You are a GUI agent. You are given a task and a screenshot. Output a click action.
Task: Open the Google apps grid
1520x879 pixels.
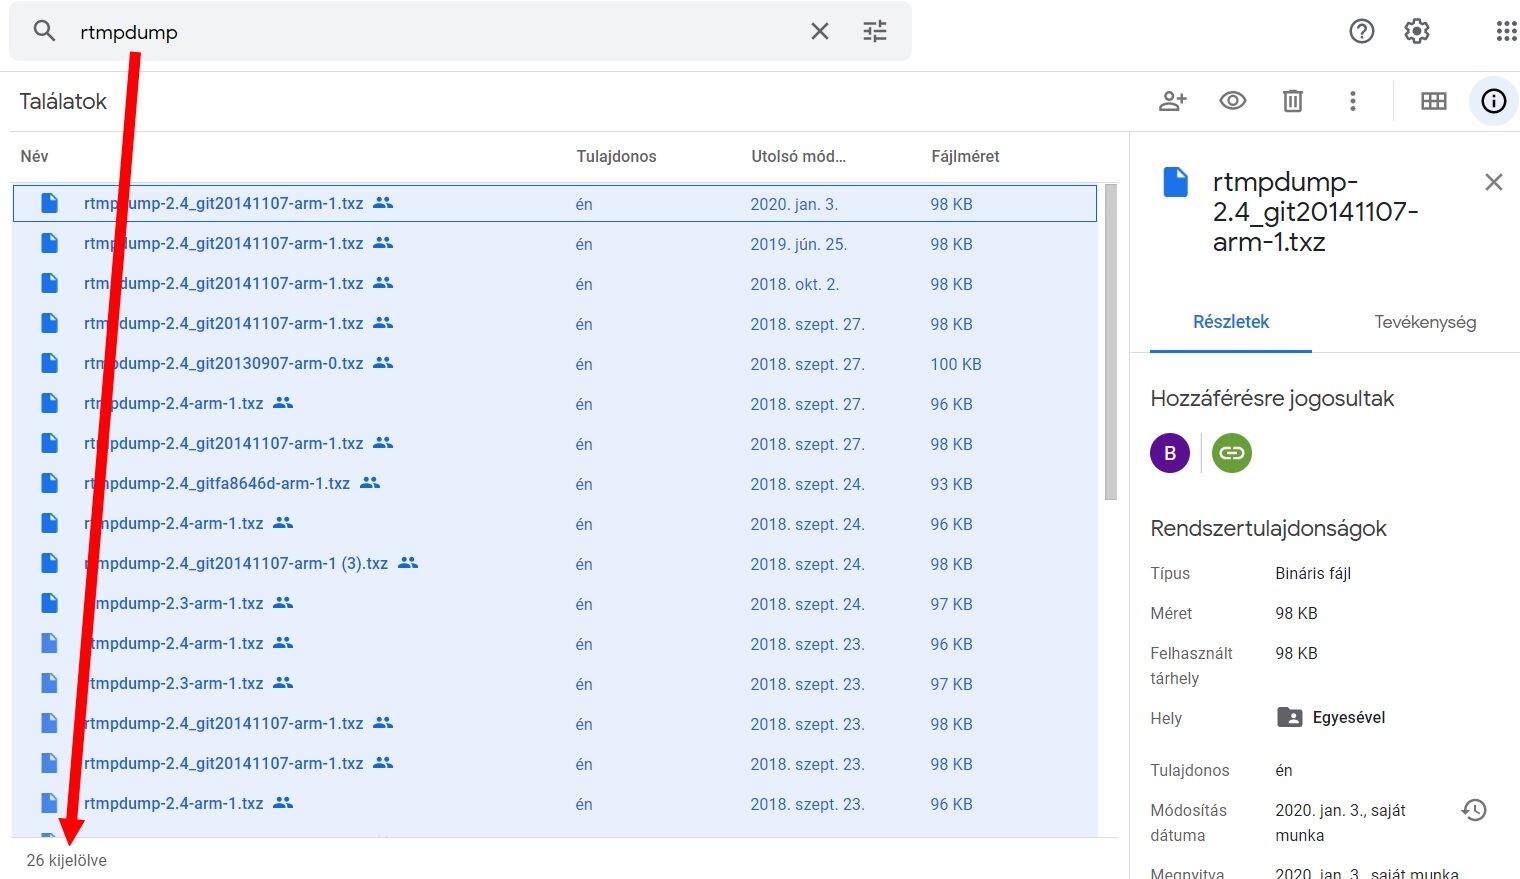pos(1507,31)
